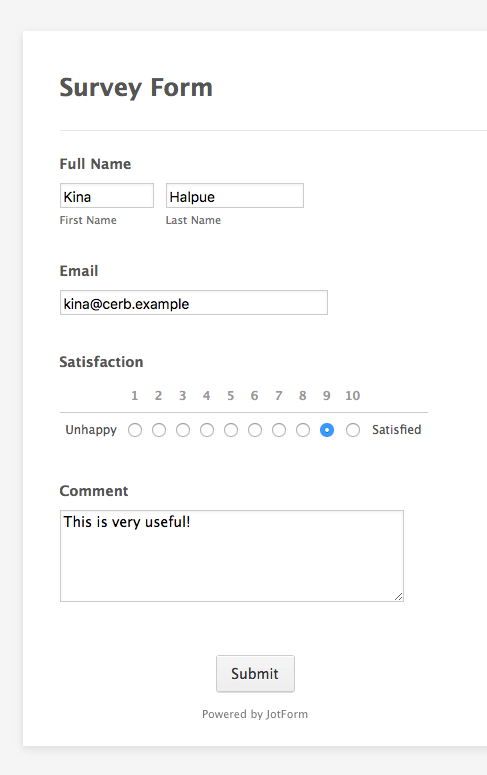Screen dimensions: 487x775
Task: Choose satisfaction rating 3
Action: point(183,430)
